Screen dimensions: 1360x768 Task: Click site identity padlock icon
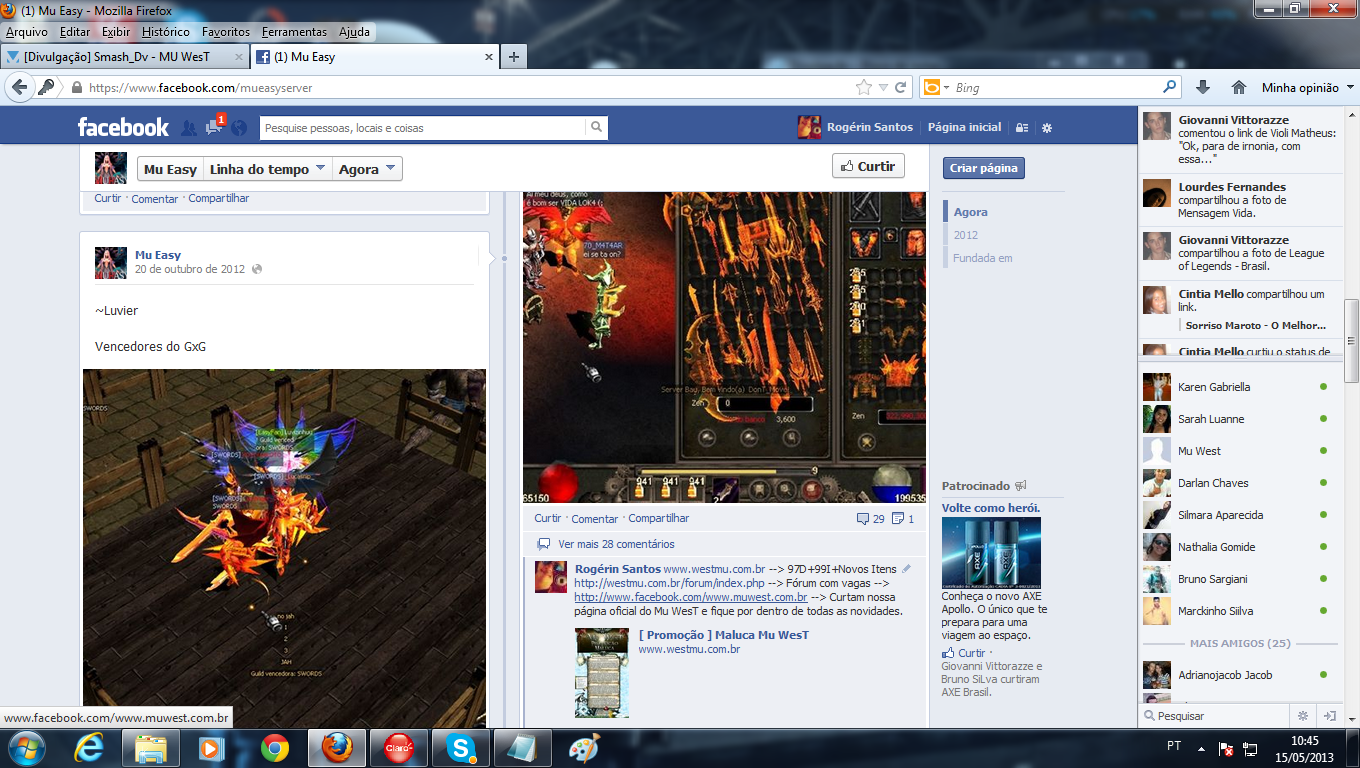pos(76,88)
